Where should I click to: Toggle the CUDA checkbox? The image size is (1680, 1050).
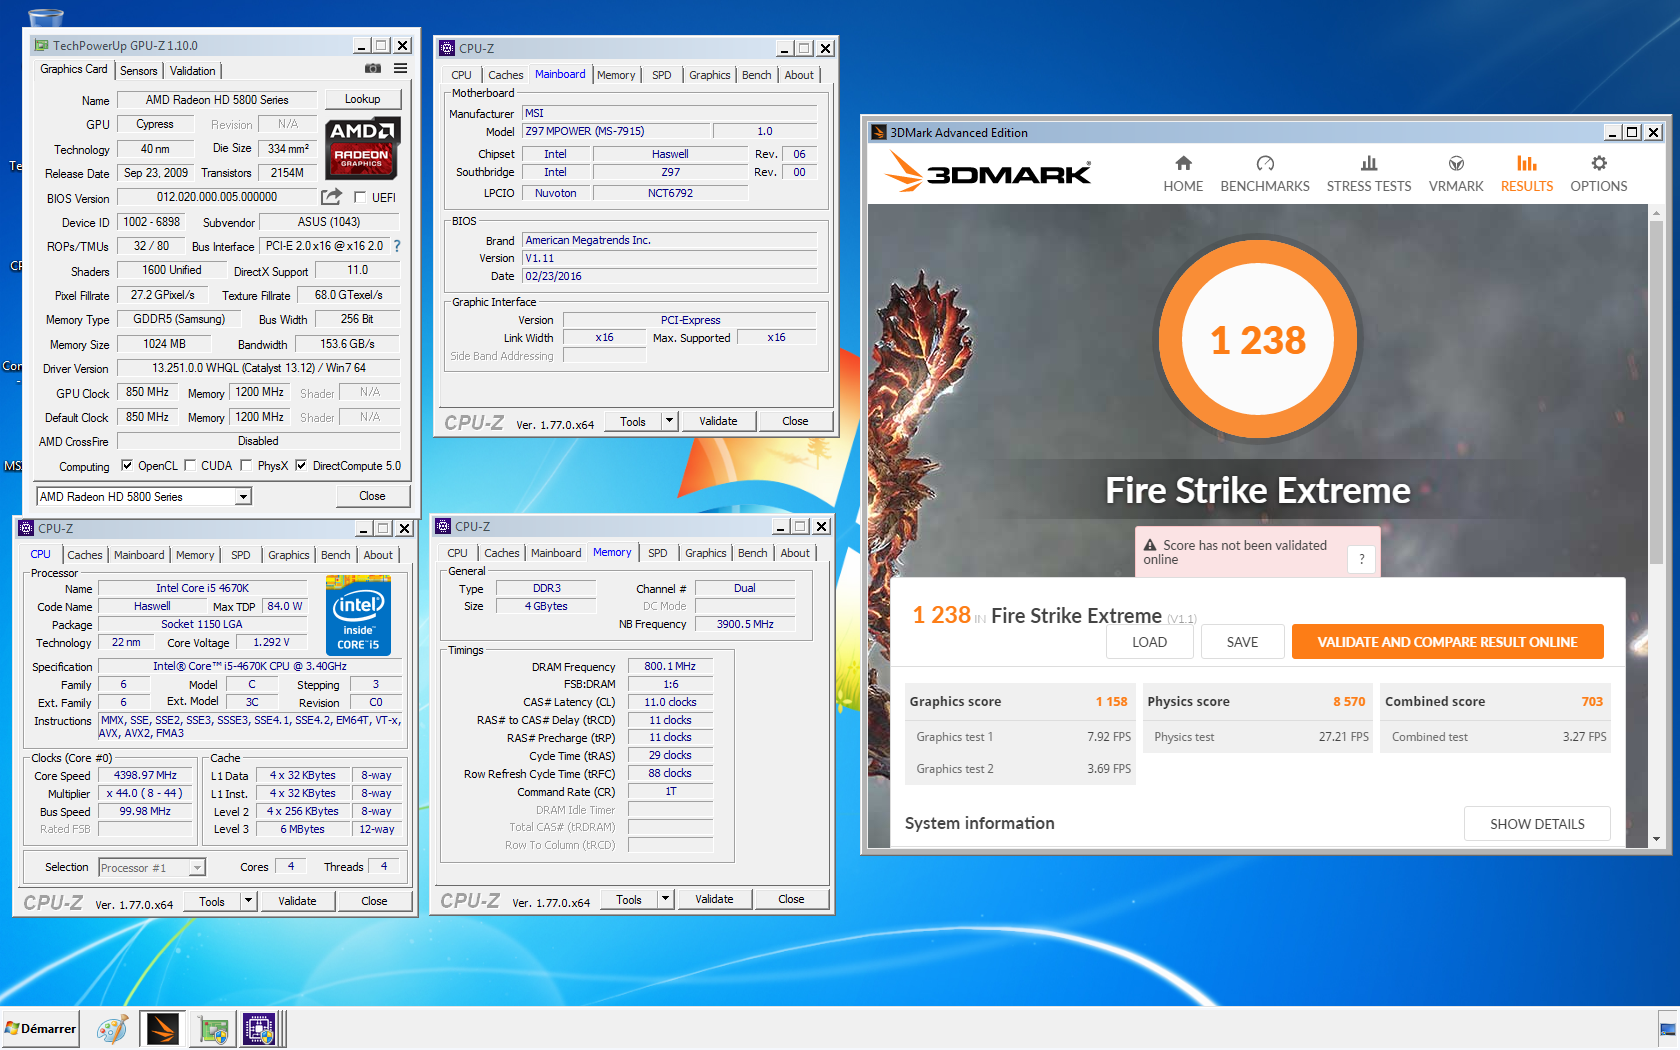tap(190, 465)
